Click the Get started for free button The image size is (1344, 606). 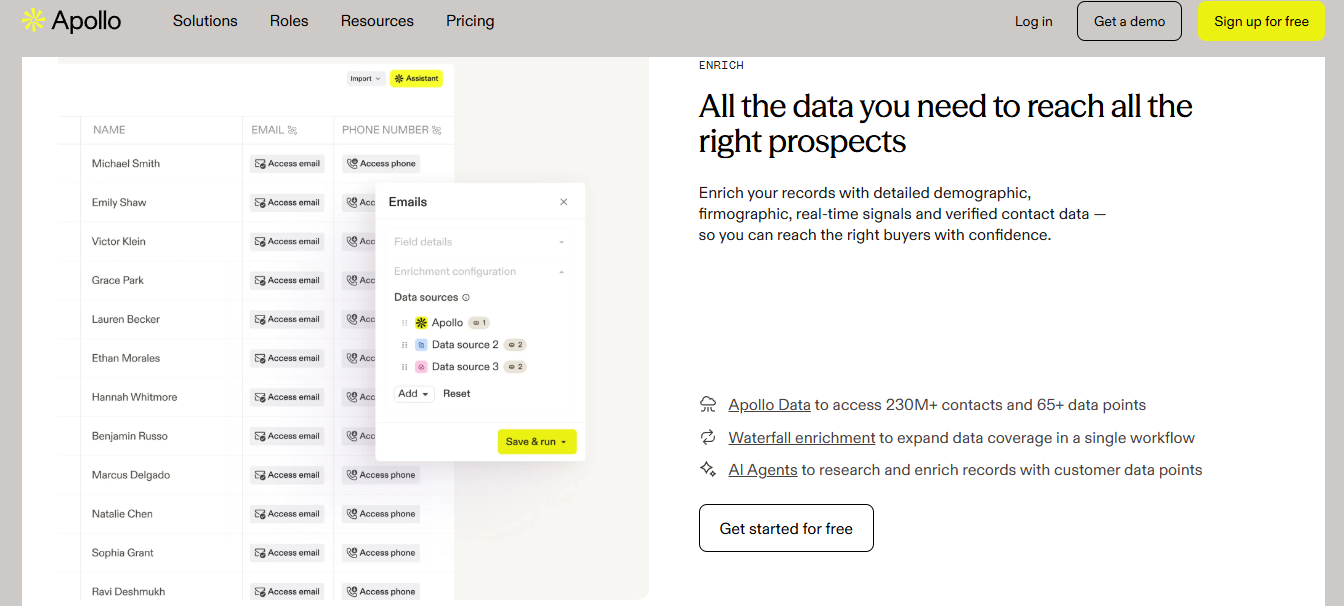pos(786,528)
